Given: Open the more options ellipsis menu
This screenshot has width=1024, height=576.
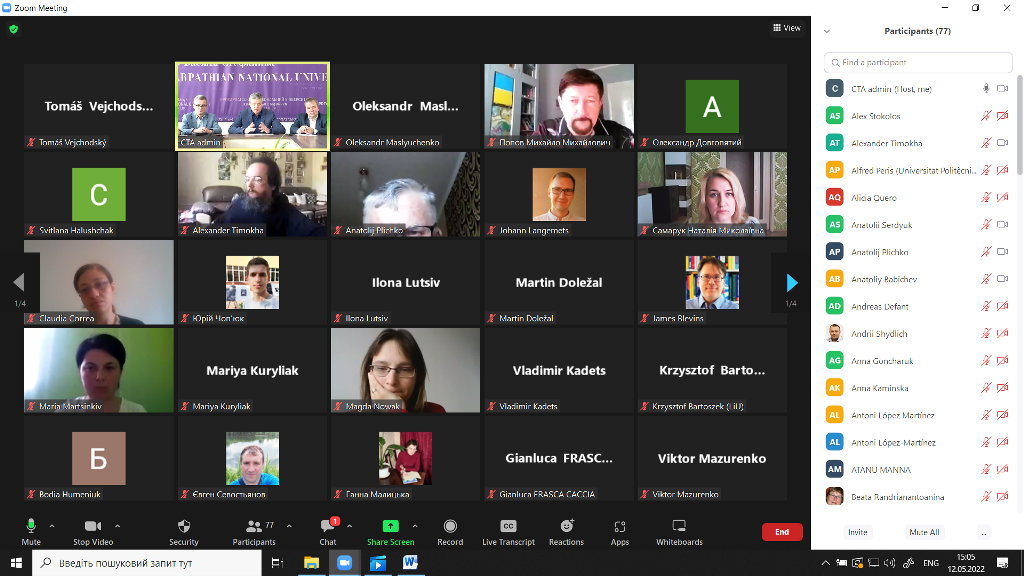Looking at the screenshot, I should (984, 532).
